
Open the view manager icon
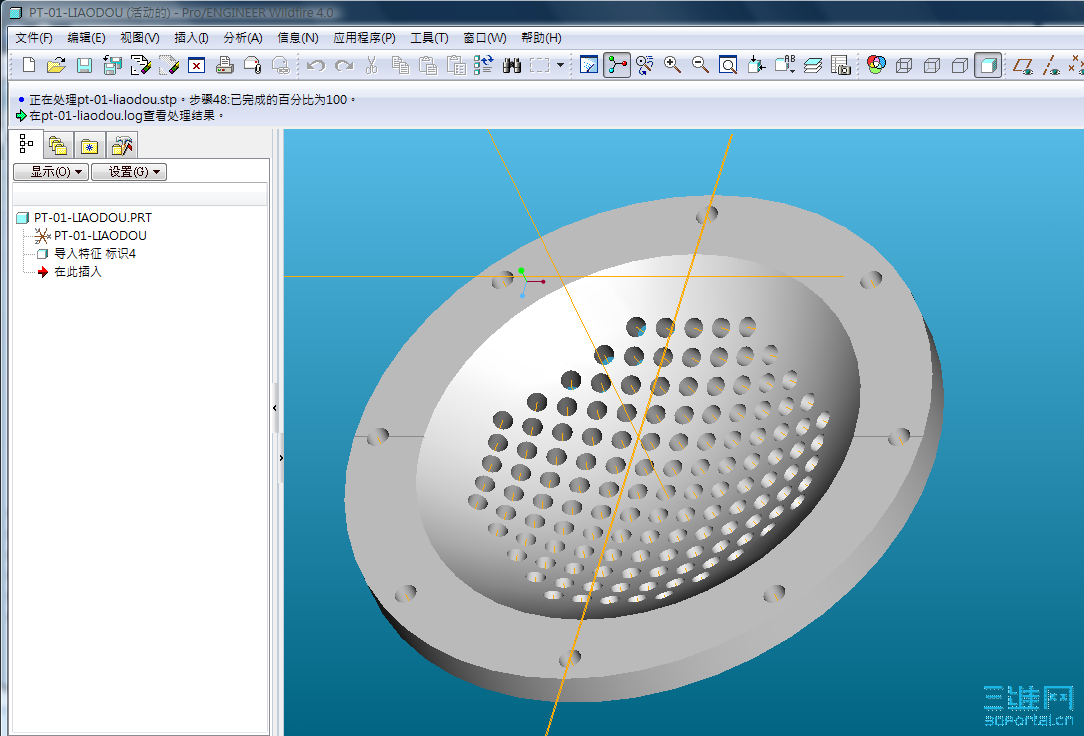point(841,65)
